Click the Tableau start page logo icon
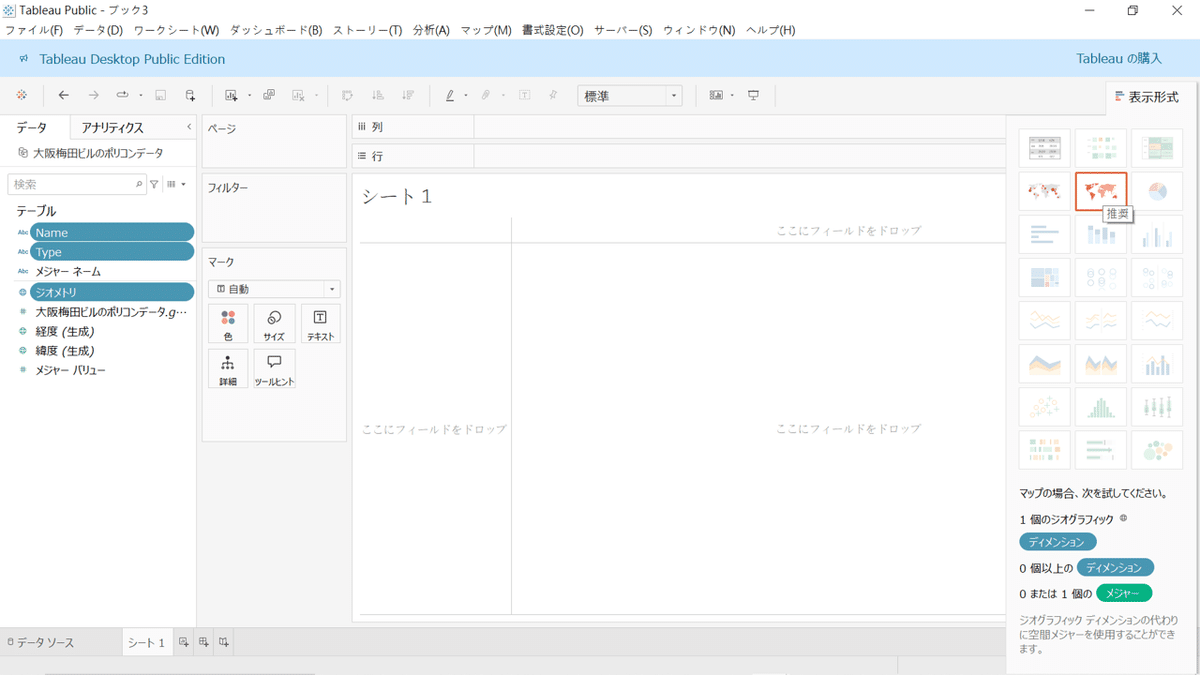The image size is (1200, 675). pos(22,95)
